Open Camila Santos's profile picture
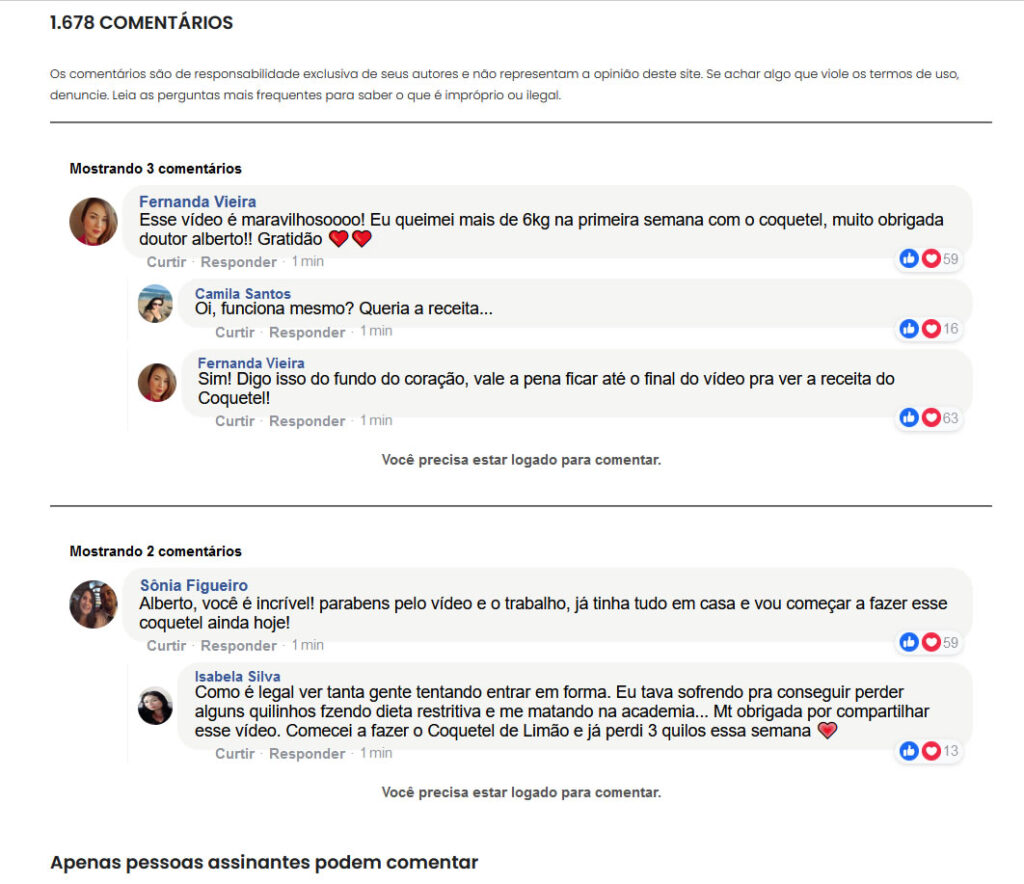 tap(155, 304)
